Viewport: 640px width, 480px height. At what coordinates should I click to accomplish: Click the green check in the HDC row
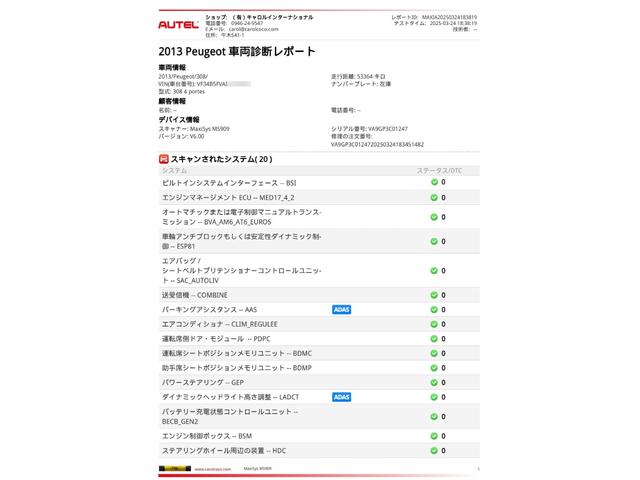pos(434,451)
